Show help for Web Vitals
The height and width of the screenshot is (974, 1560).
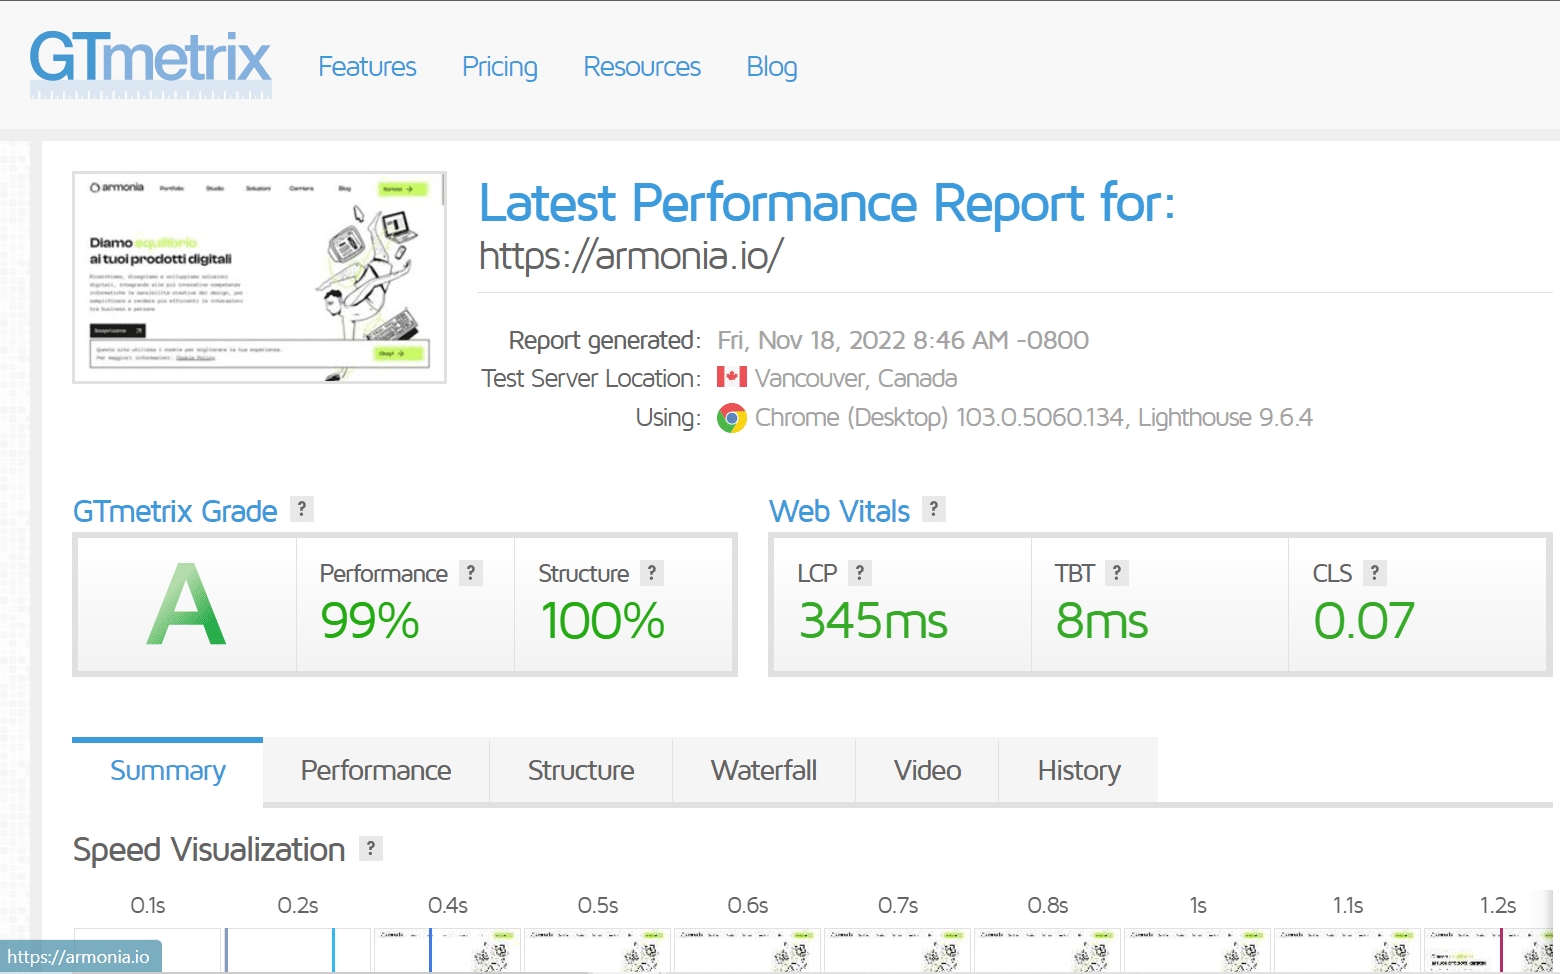tap(934, 509)
